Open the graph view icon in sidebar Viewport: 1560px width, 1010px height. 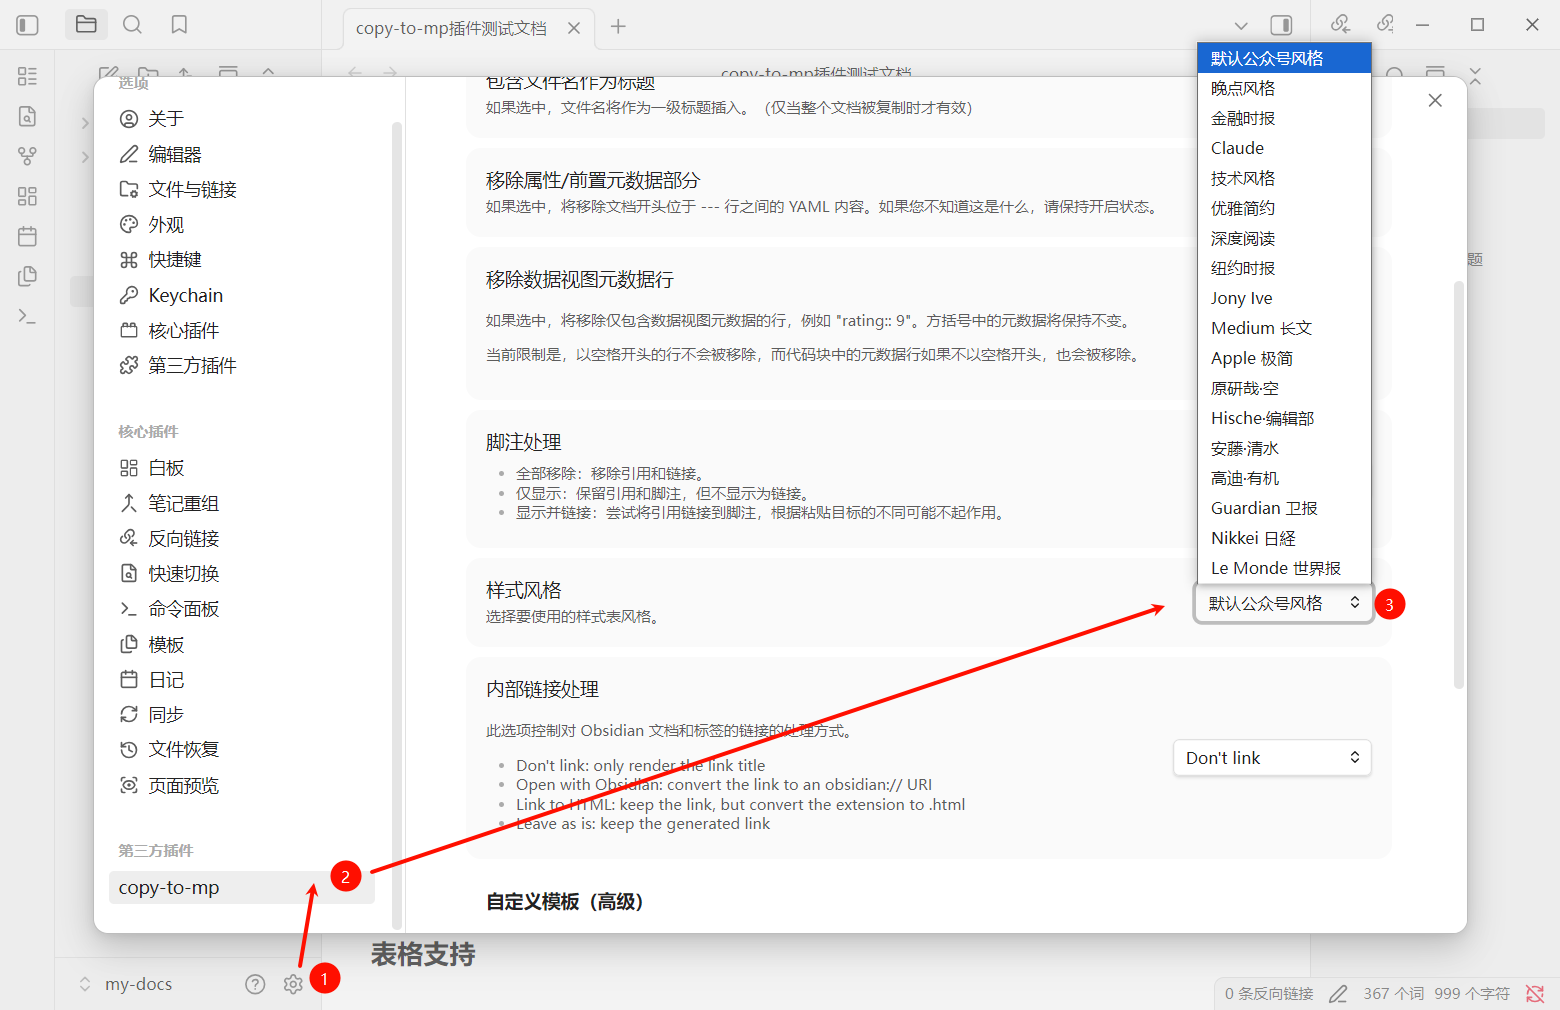point(27,156)
